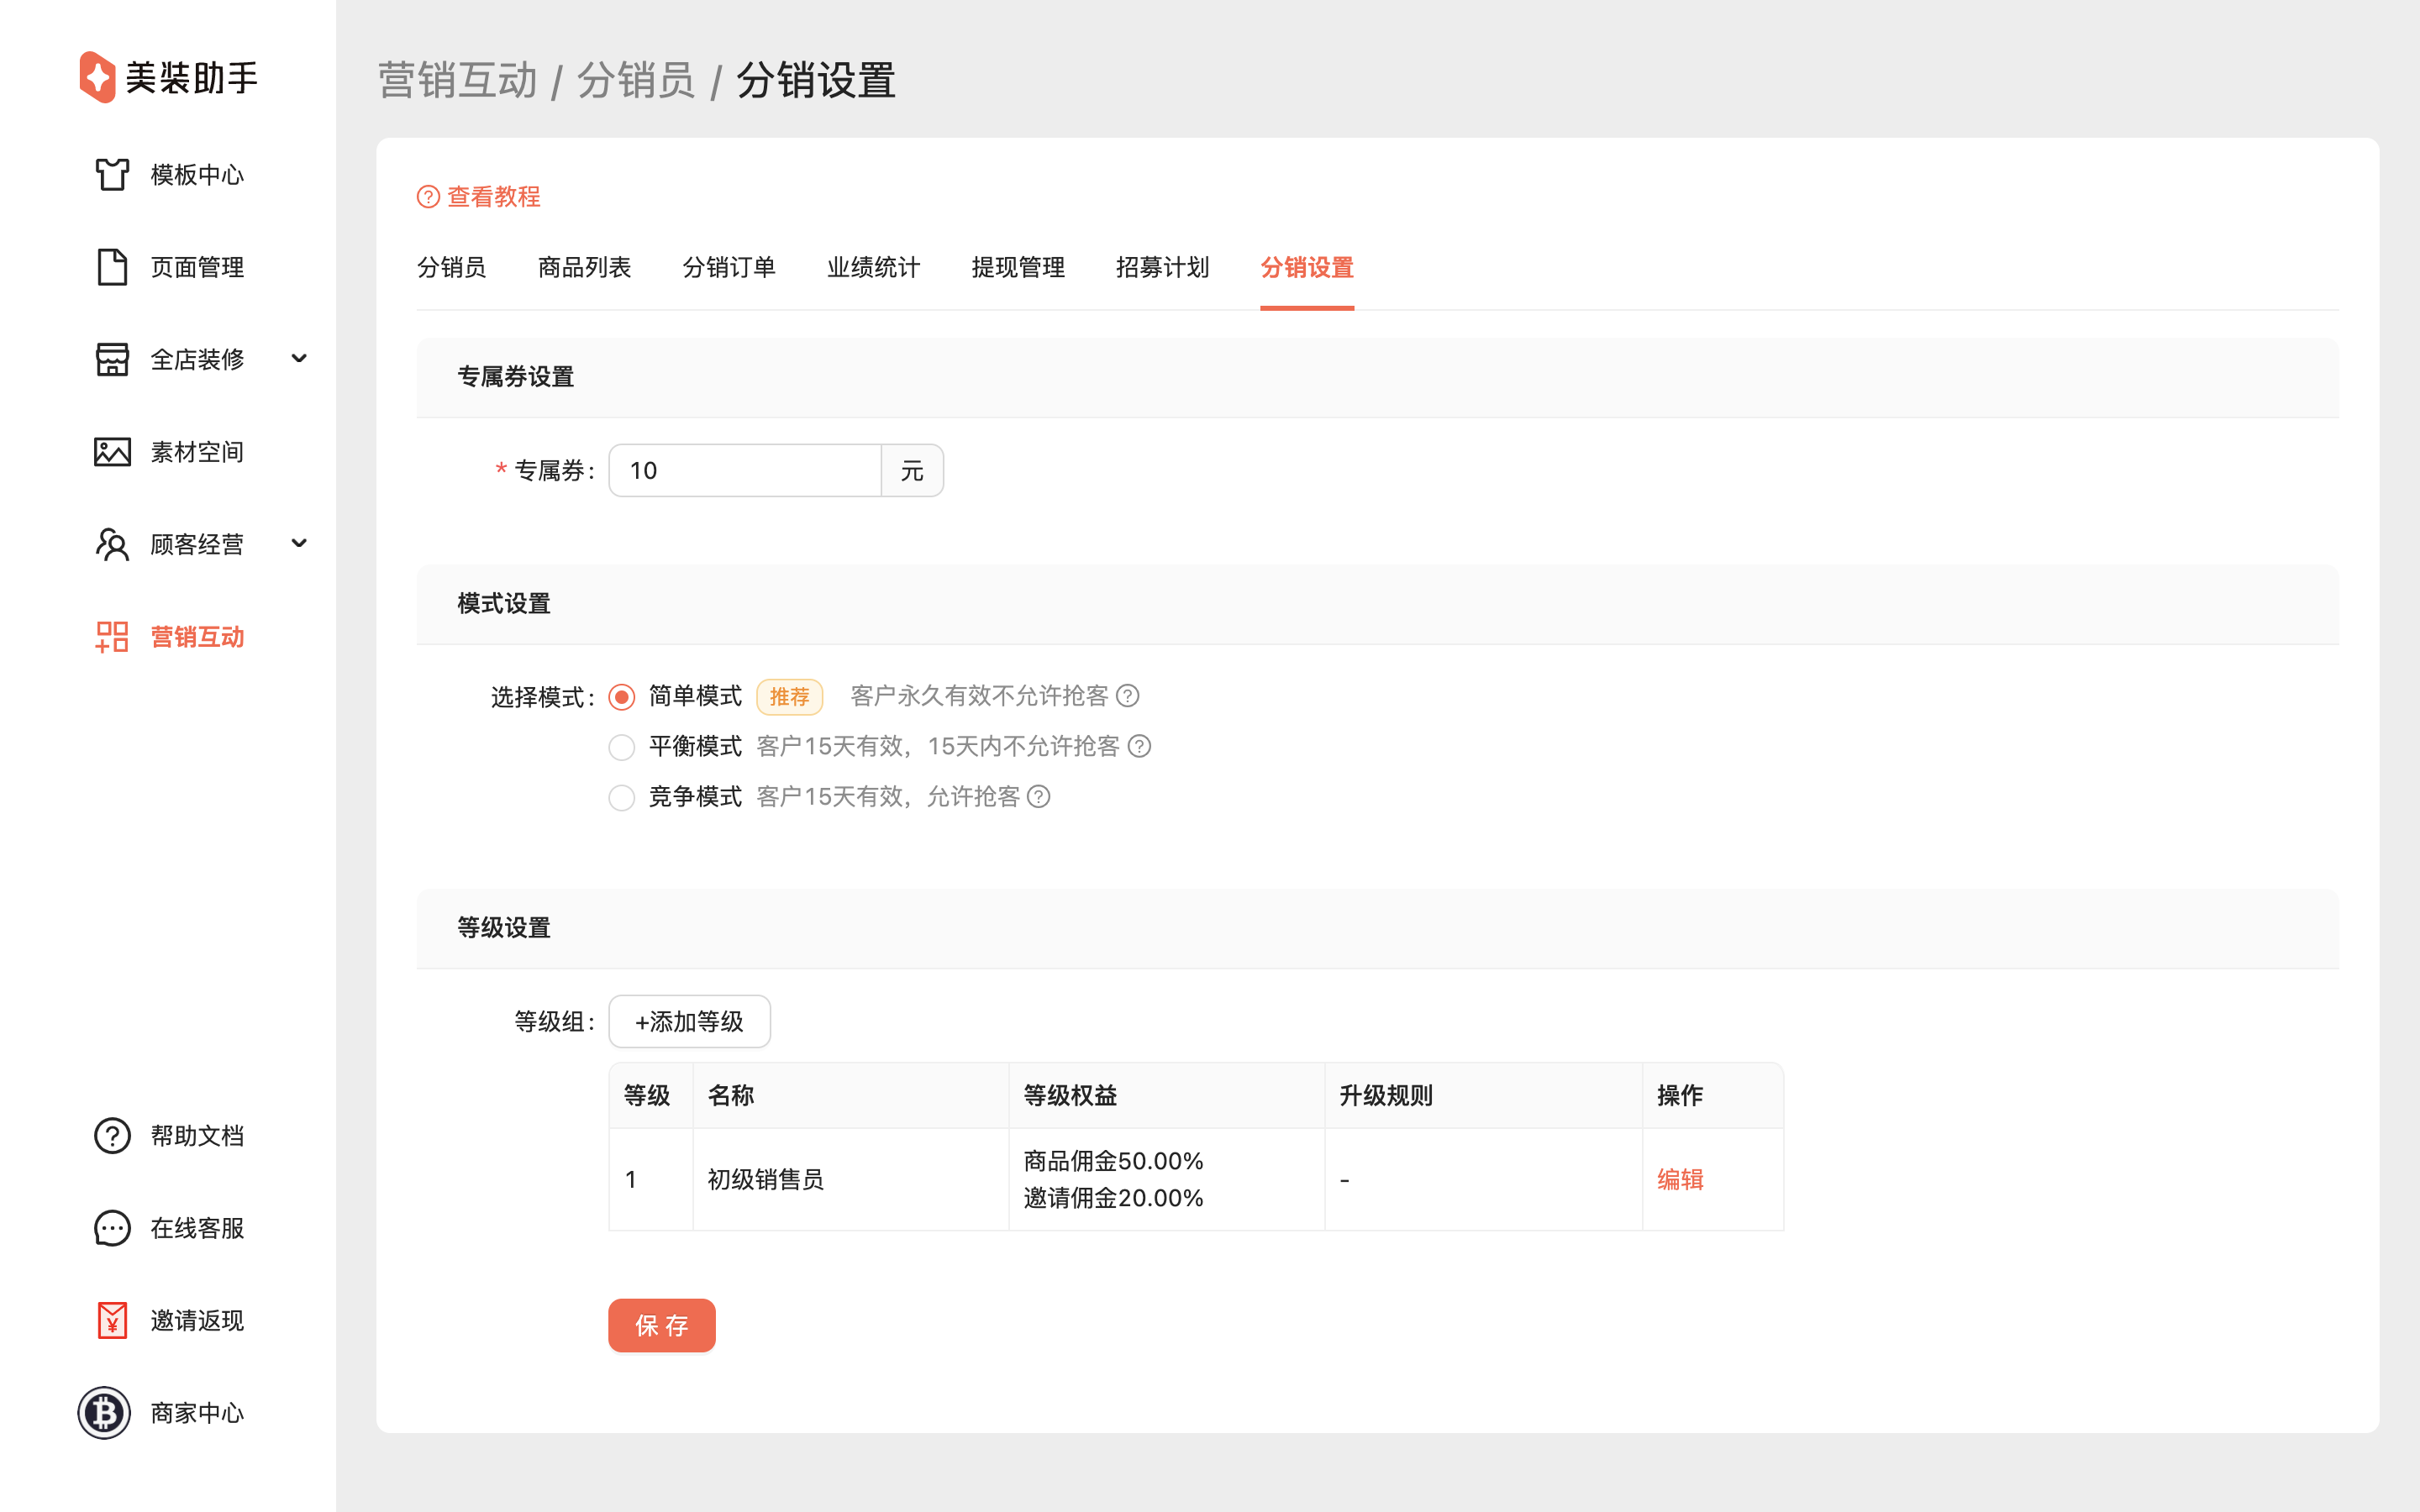Select the 简单模式 radio button
Screen dimensions: 2420x1512
(x=622, y=697)
